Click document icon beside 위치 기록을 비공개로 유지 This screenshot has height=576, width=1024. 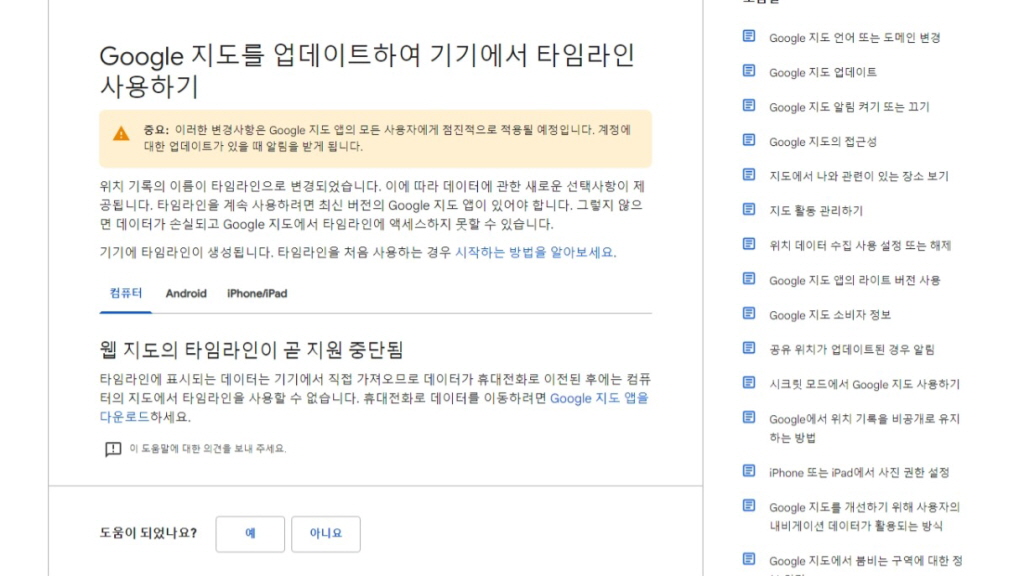pos(749,417)
